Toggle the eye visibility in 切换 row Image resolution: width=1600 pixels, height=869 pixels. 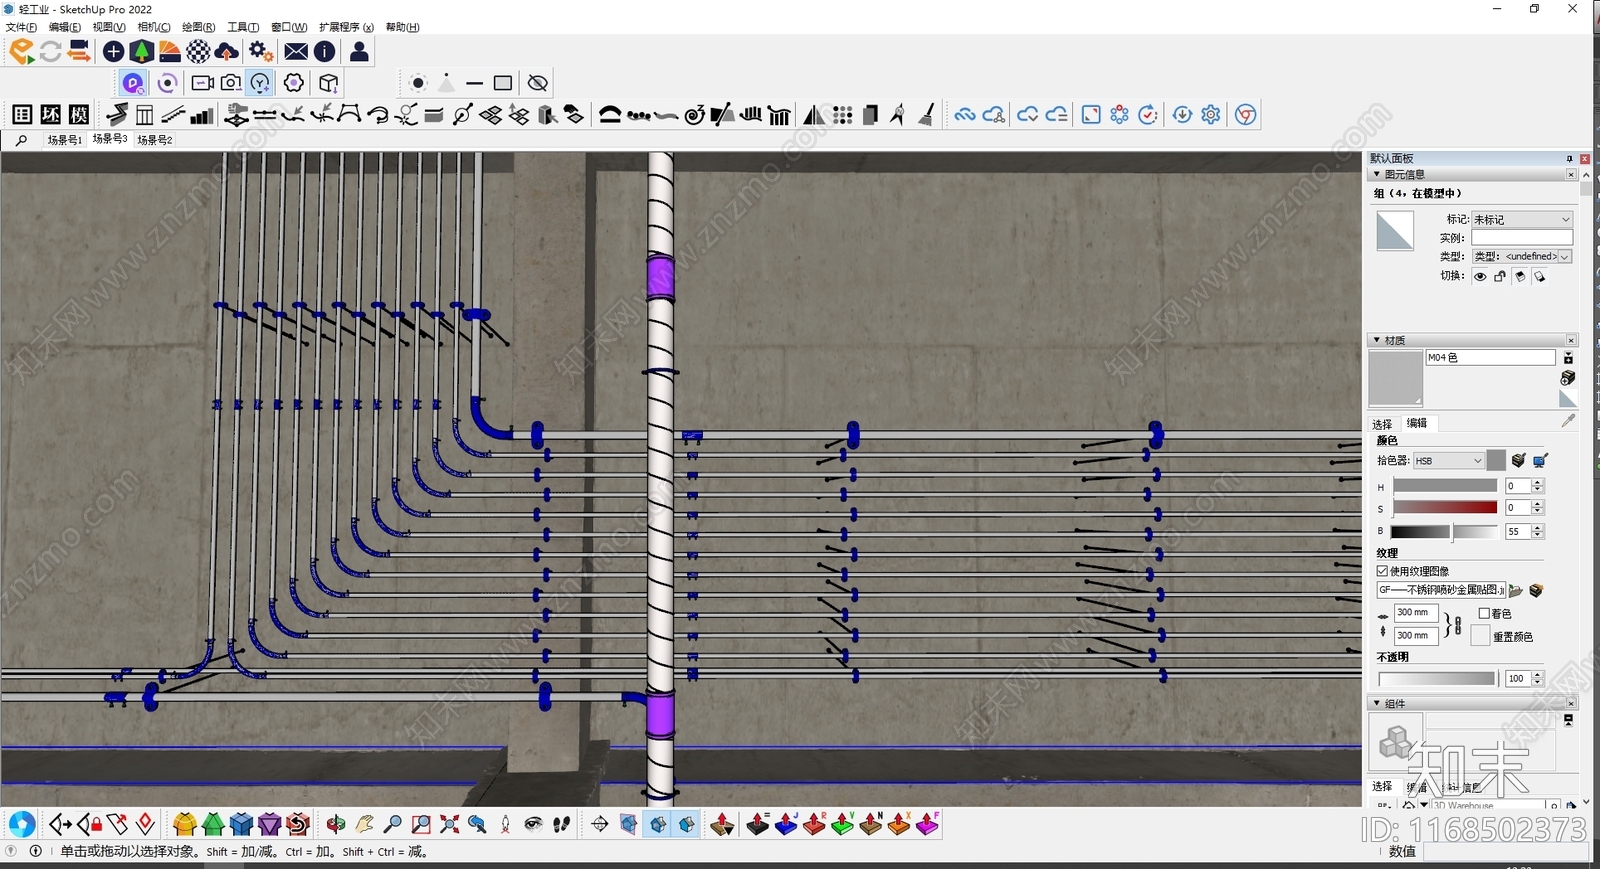tap(1480, 277)
